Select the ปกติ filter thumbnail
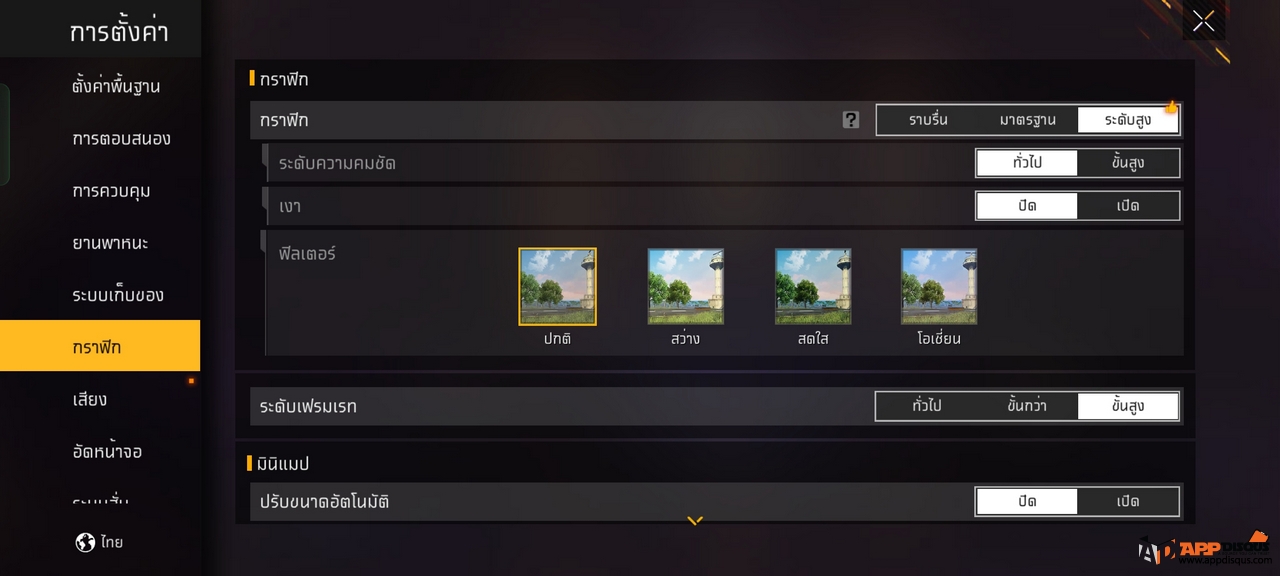Screen dimensions: 1280x576 tap(557, 286)
